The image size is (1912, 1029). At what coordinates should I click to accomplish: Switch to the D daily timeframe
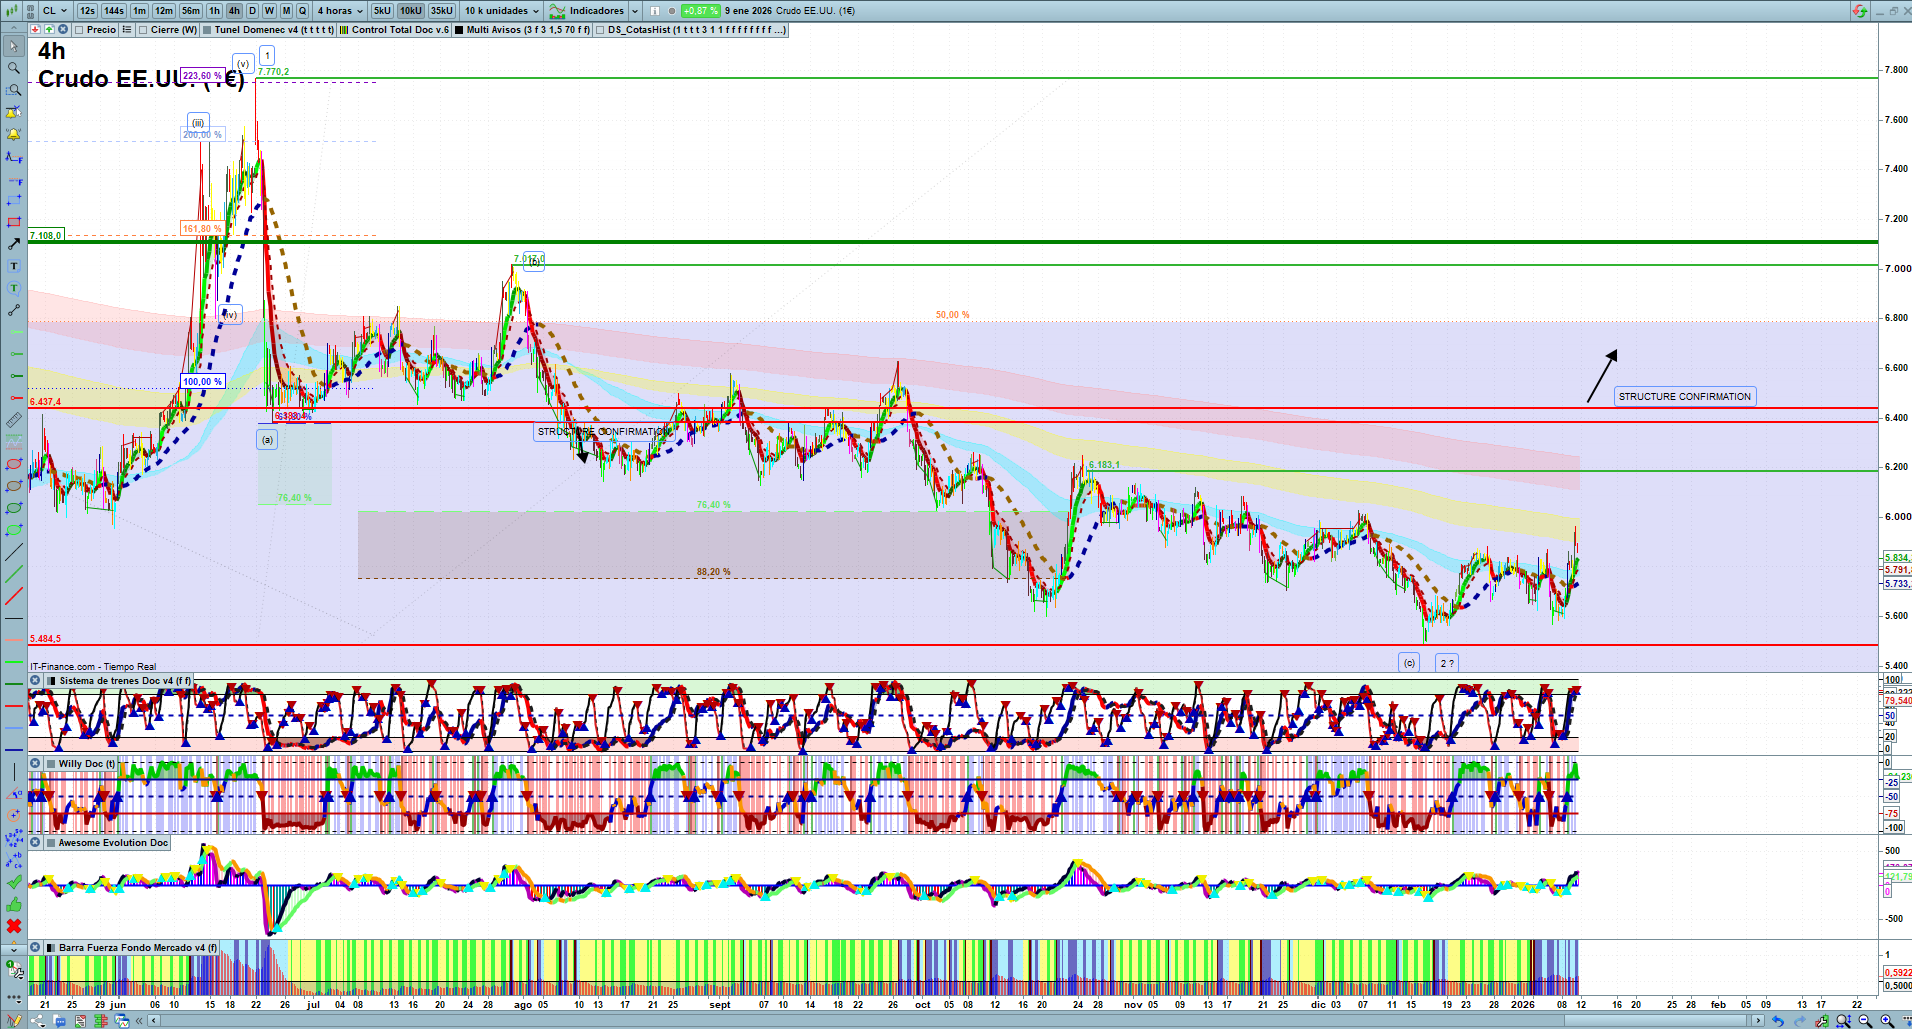pos(252,11)
